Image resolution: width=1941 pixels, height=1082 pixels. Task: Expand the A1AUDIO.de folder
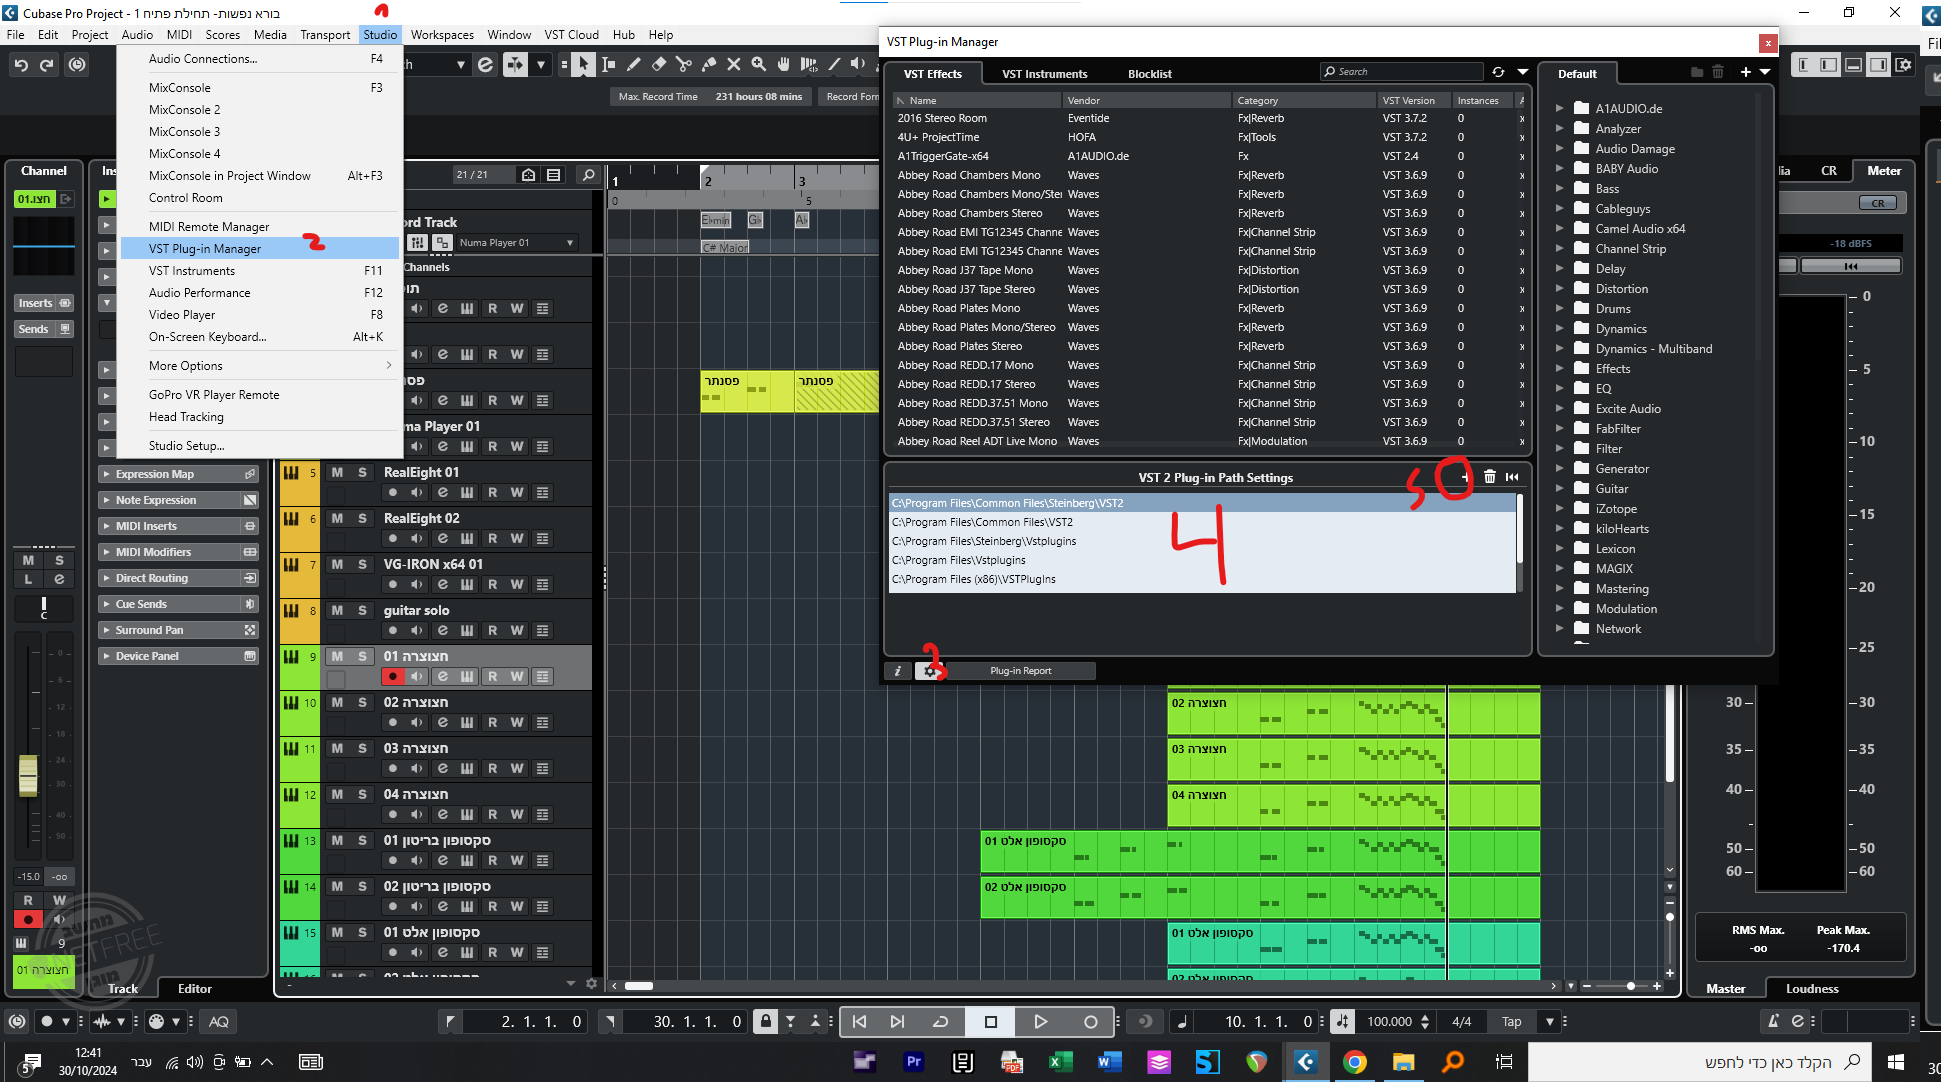1559,108
